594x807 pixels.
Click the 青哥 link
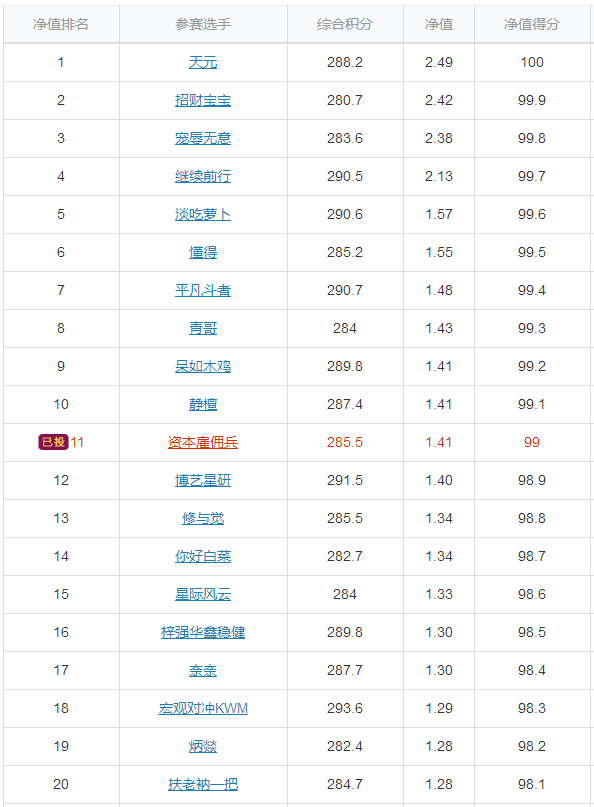click(203, 328)
